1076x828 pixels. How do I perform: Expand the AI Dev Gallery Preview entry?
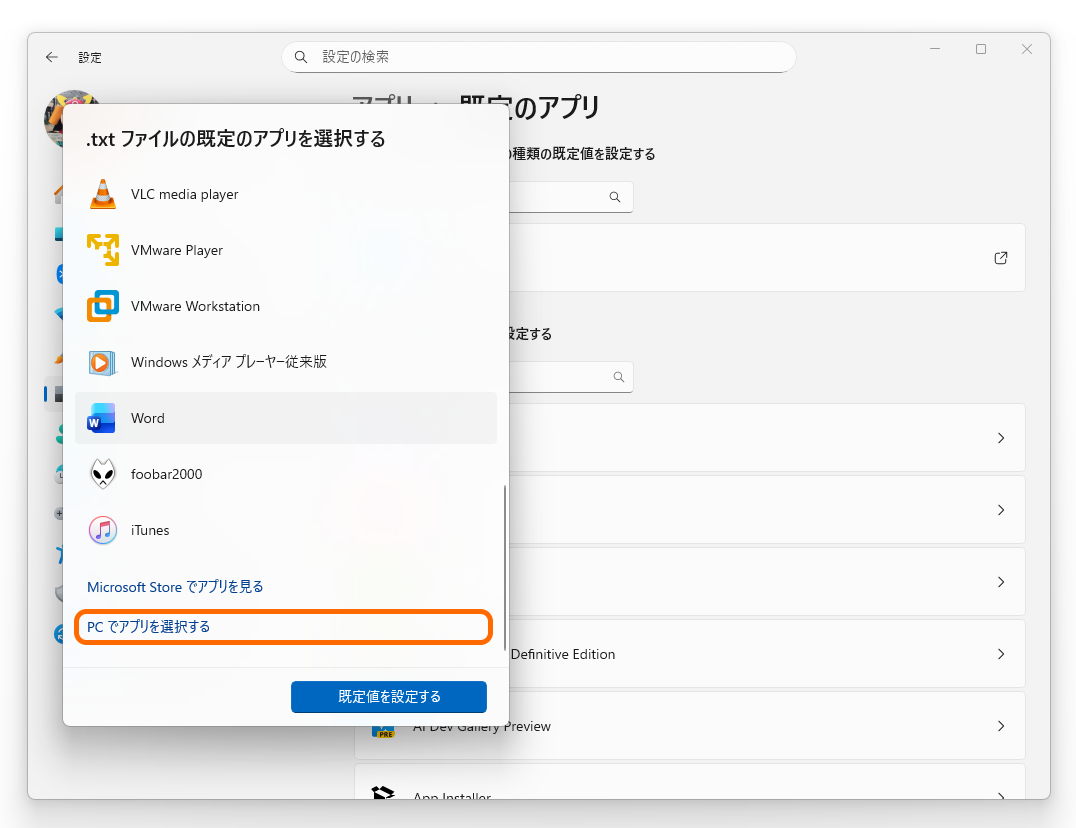1000,726
